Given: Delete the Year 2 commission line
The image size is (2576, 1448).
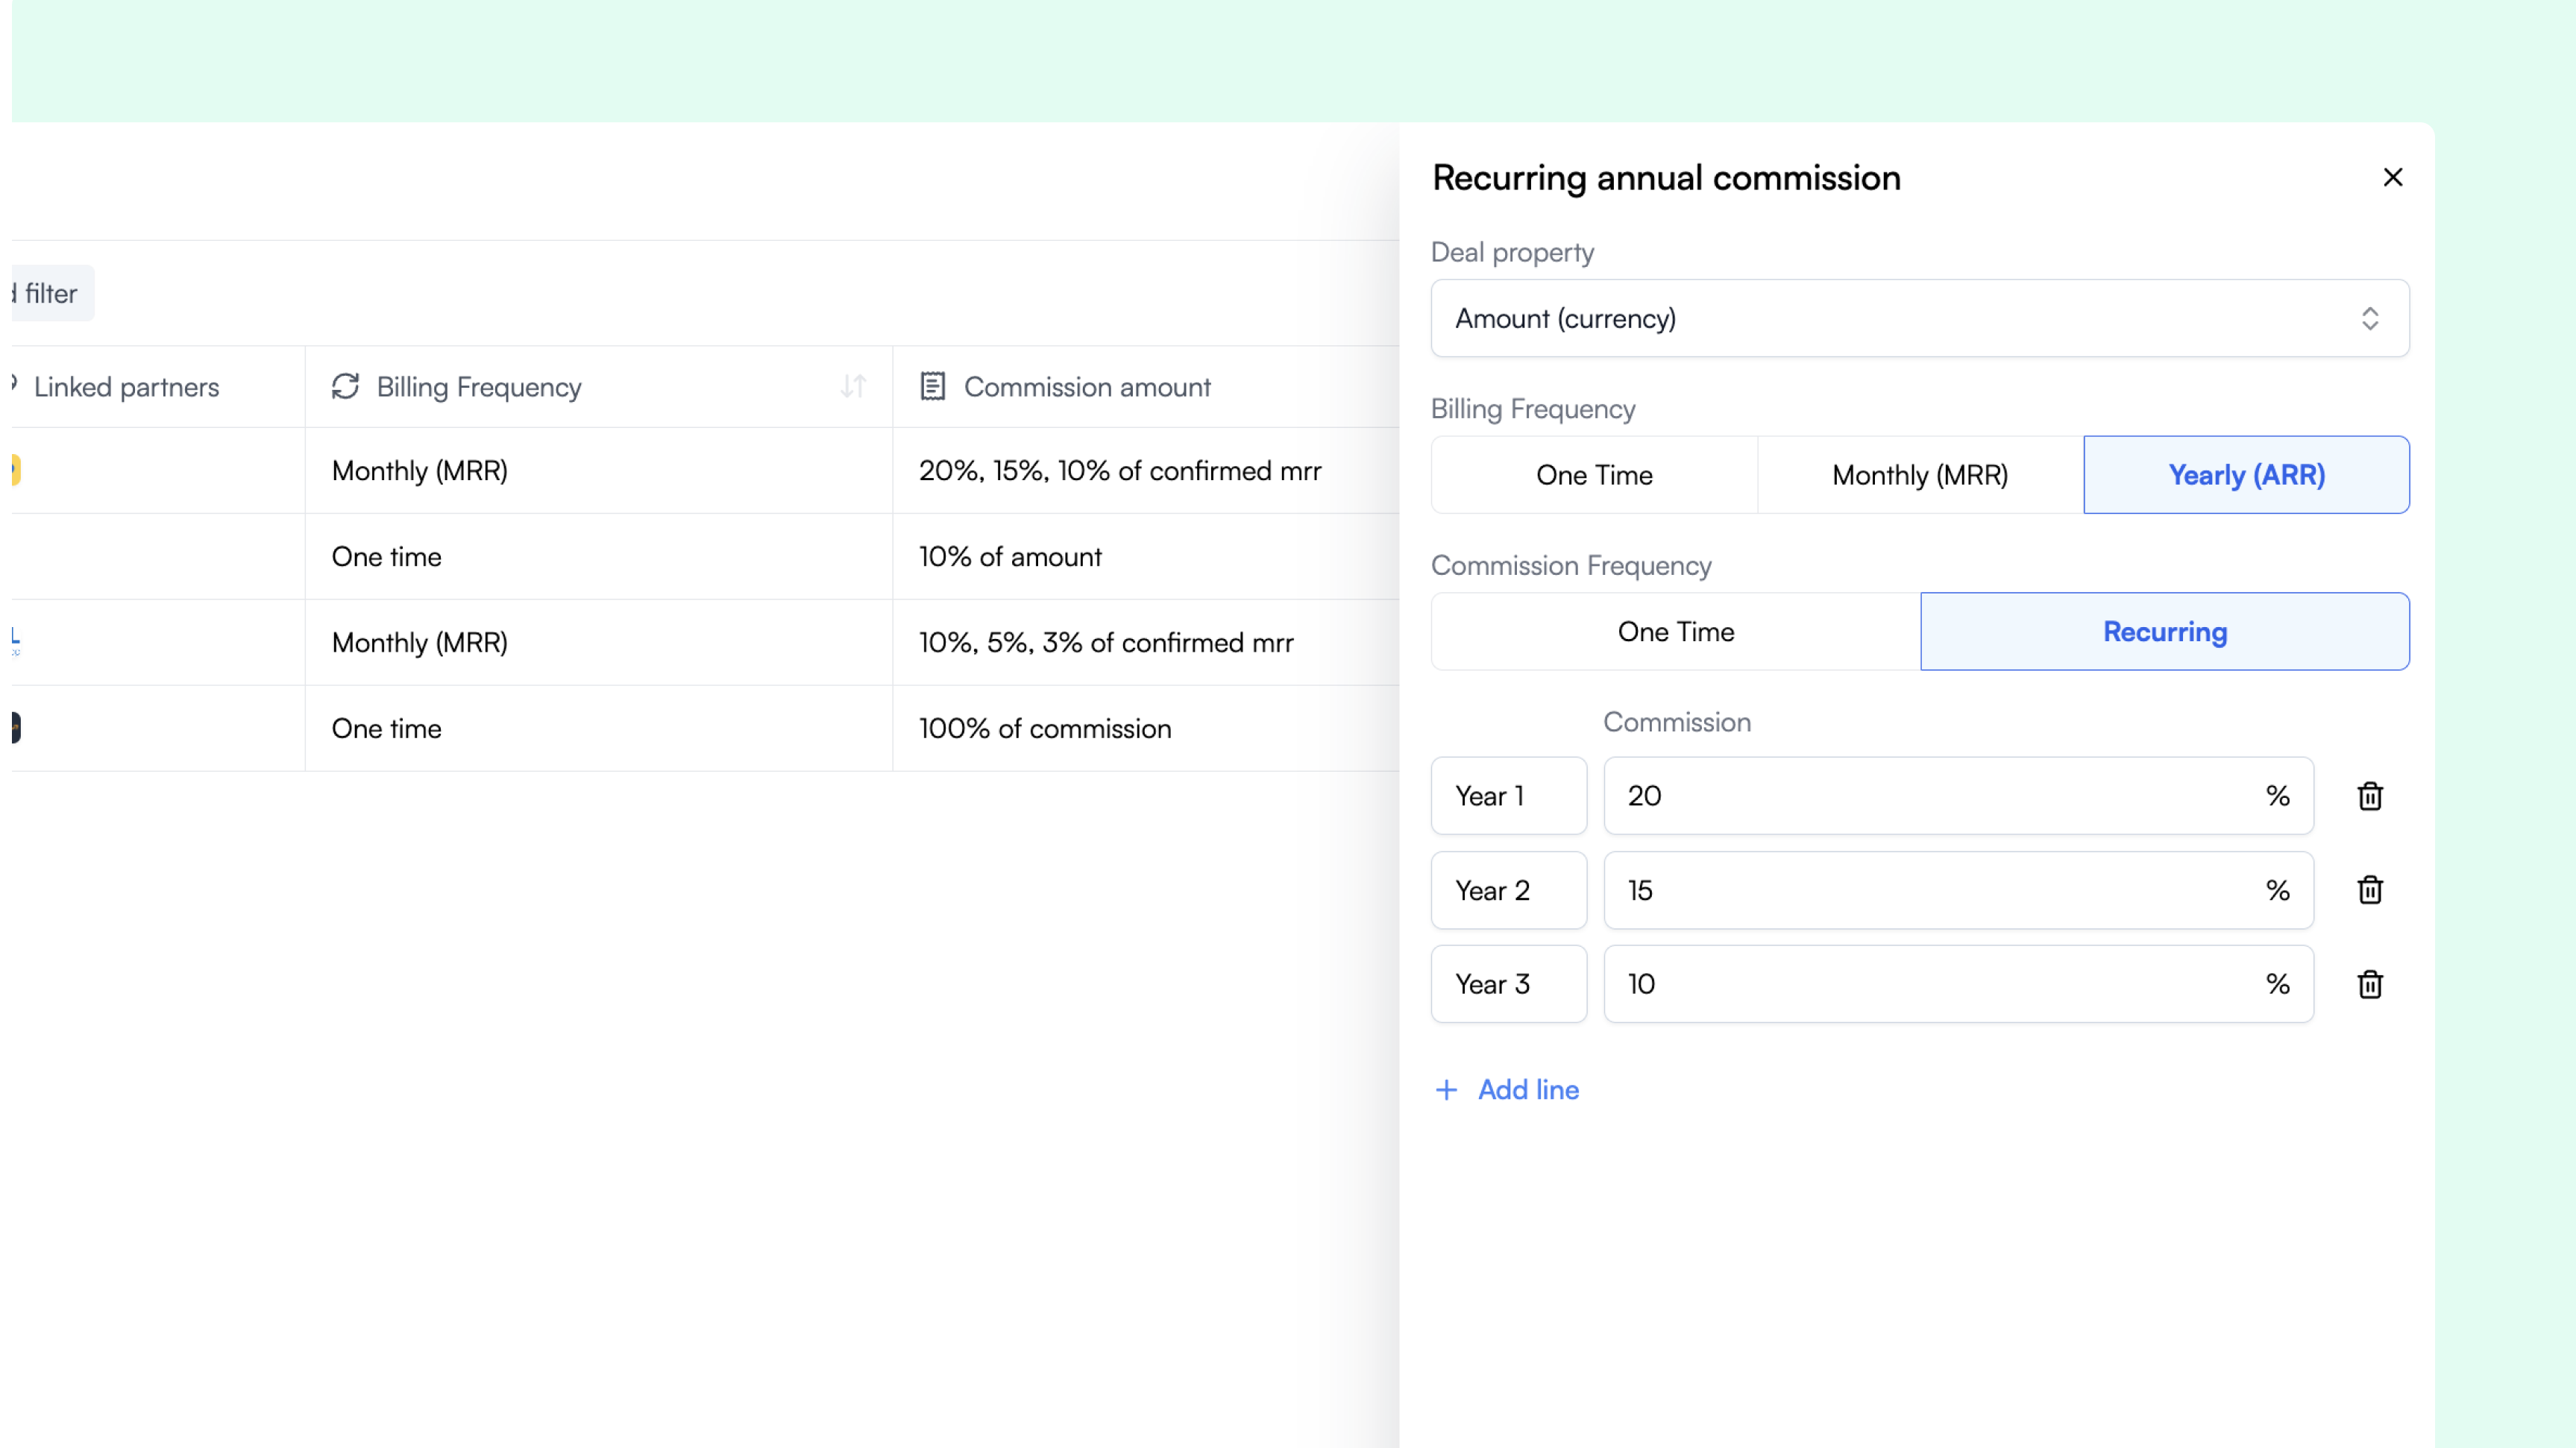Looking at the screenshot, I should 2369,890.
